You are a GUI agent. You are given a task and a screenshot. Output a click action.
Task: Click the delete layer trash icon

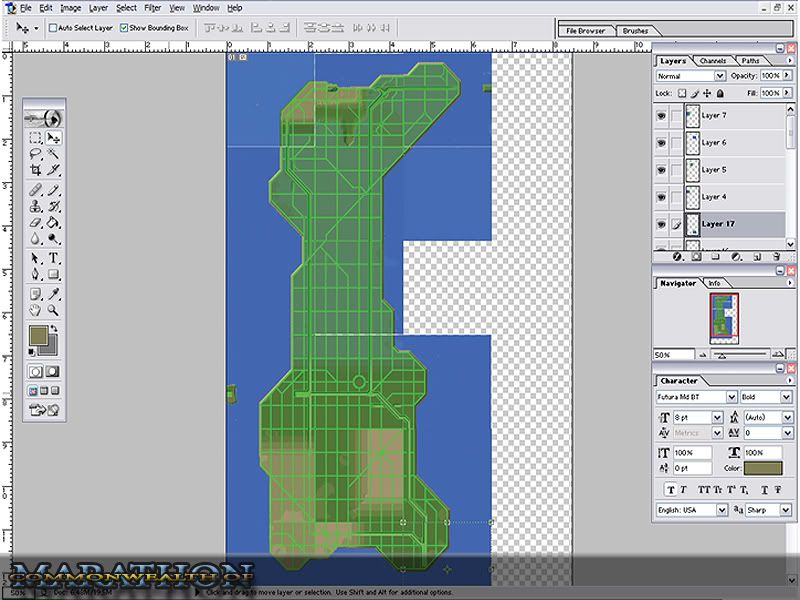point(775,256)
